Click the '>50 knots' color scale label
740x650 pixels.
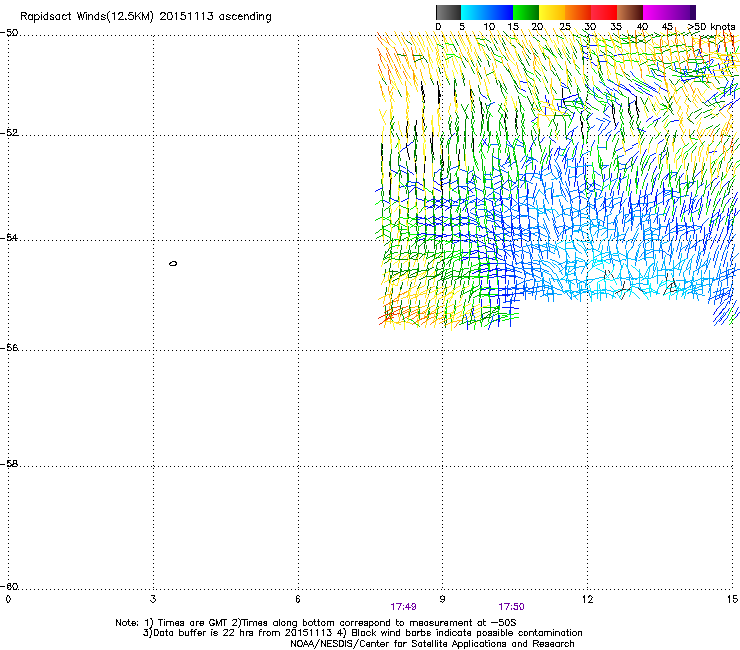(x=711, y=27)
